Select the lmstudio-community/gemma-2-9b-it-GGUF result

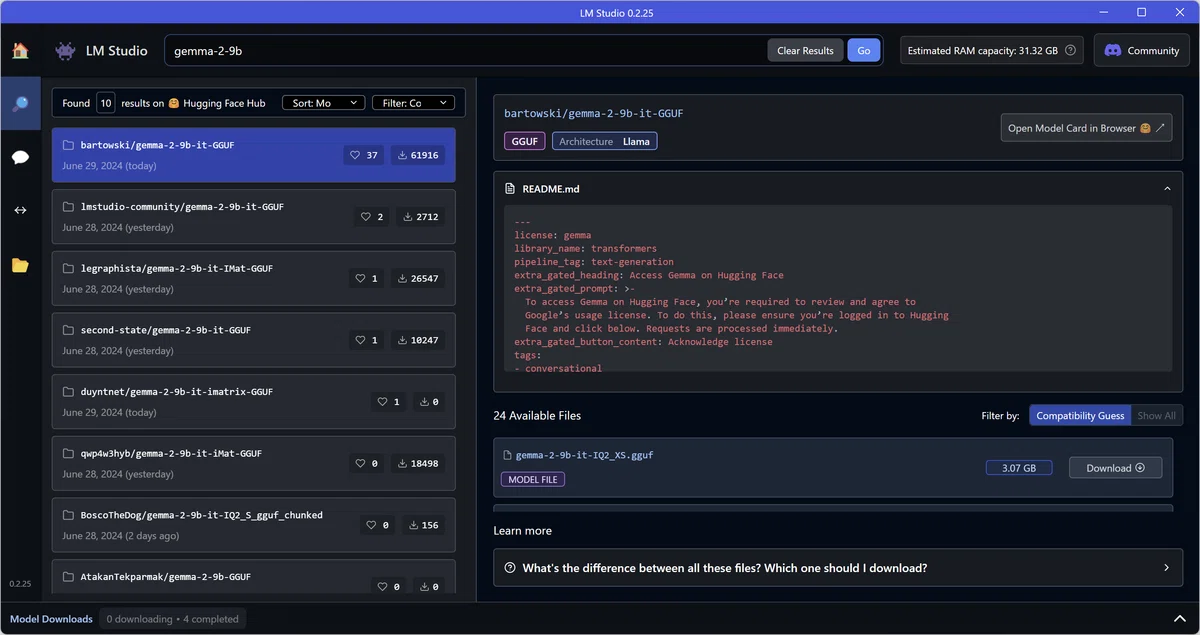pos(254,217)
